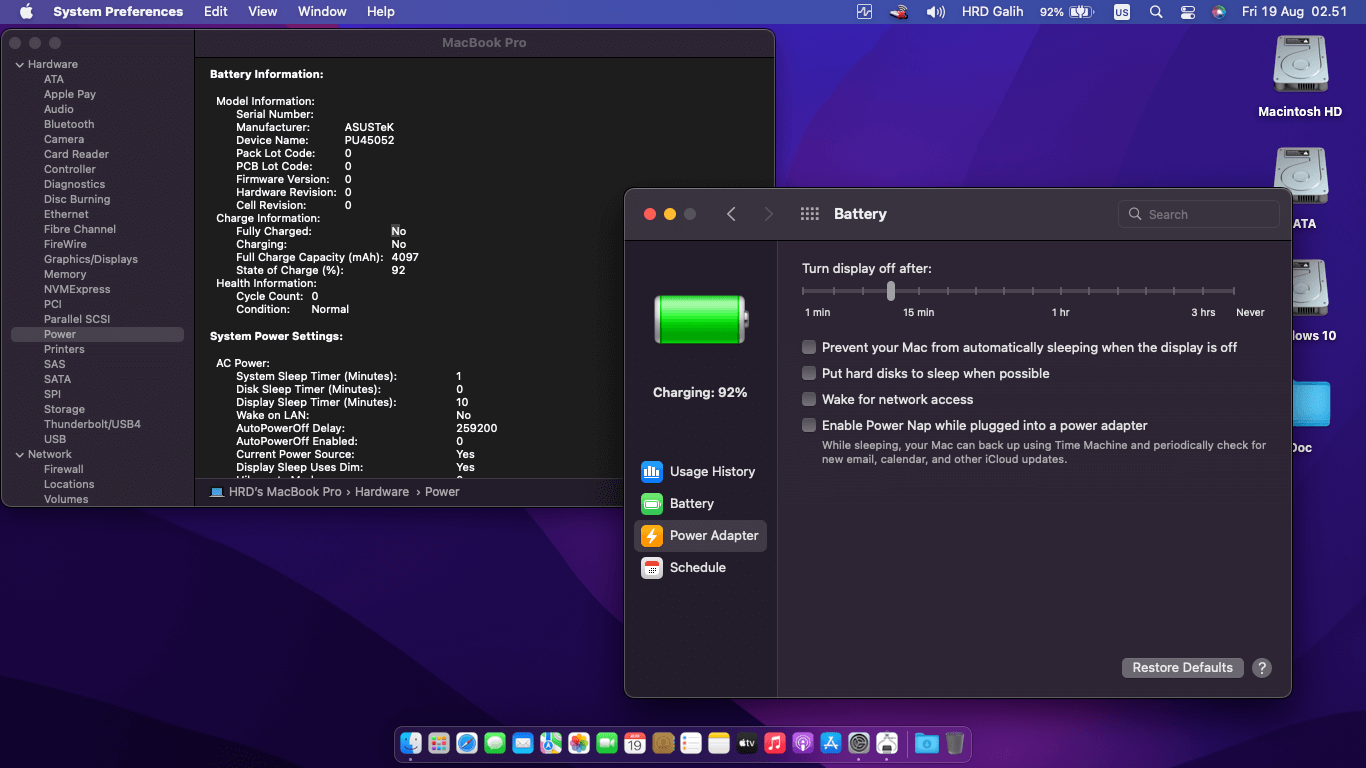
Task: Click the US input source indicator
Action: [x=1122, y=12]
